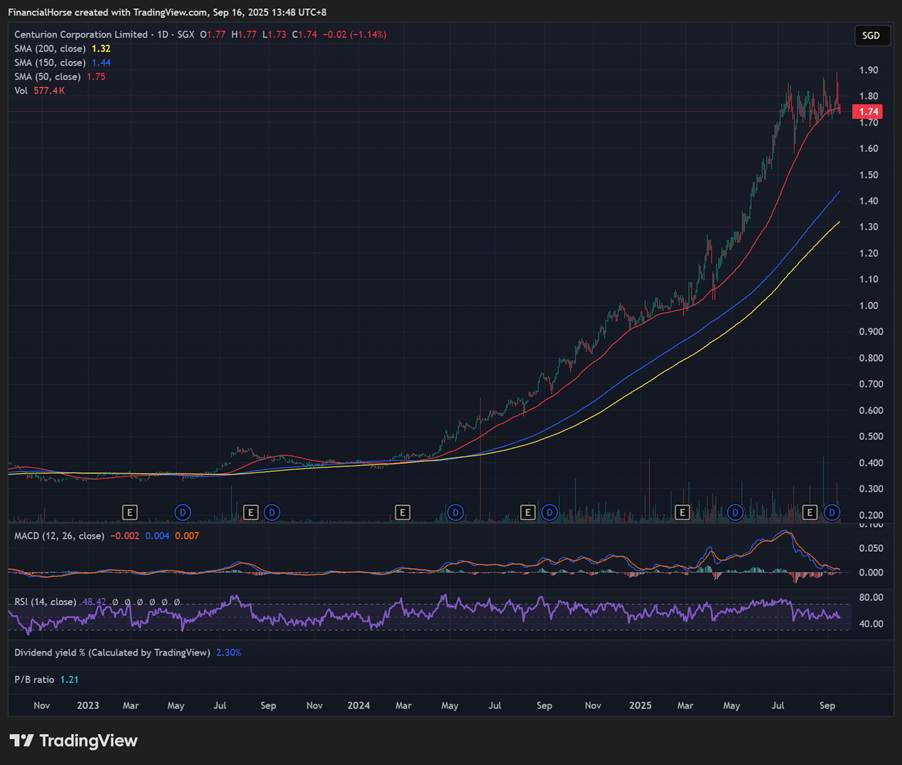Screen dimensions: 902x765
Task: Open the dividend marker near September 2023
Action: [x=272, y=512]
